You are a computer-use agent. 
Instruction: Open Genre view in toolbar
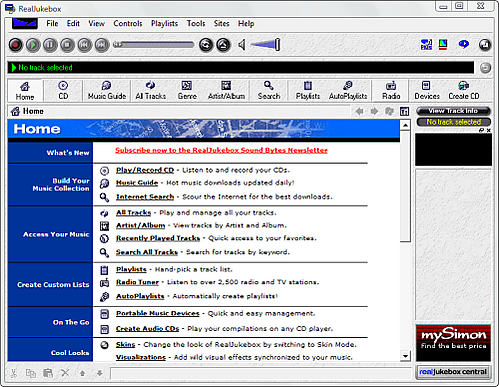(187, 91)
